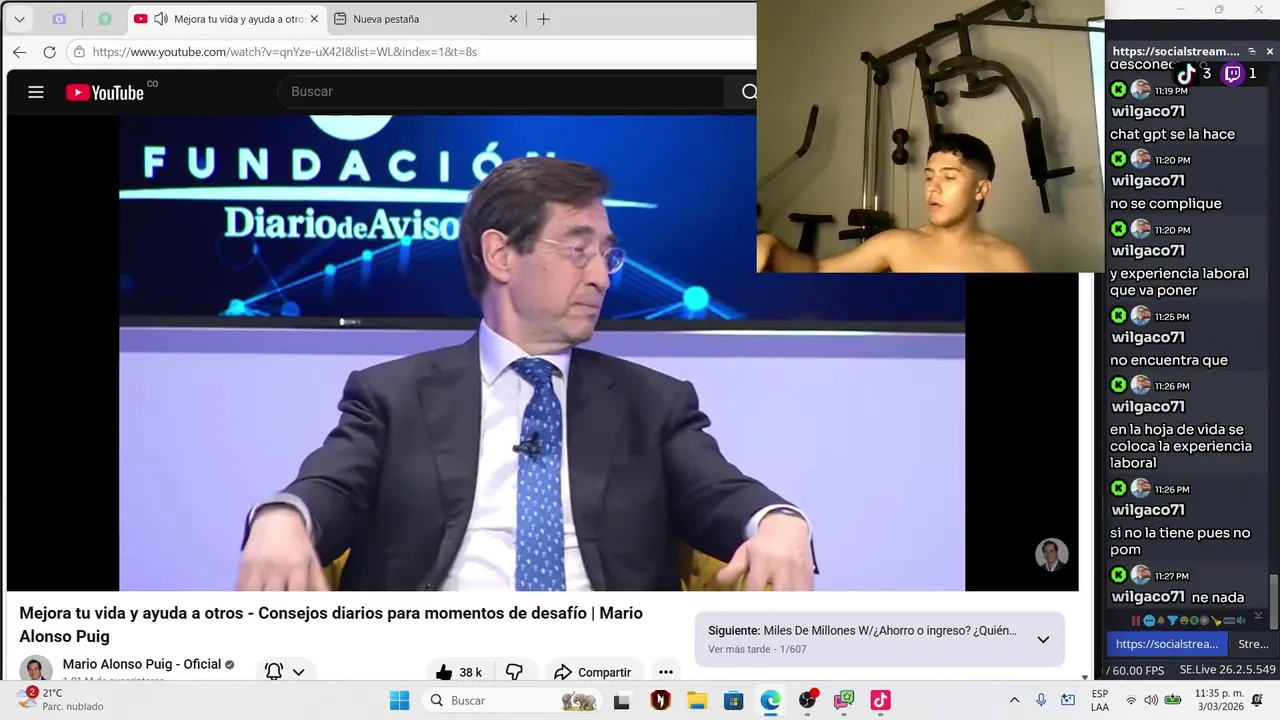Click the webcam overlay preview
The height and width of the screenshot is (720, 1280).
[x=930, y=136]
